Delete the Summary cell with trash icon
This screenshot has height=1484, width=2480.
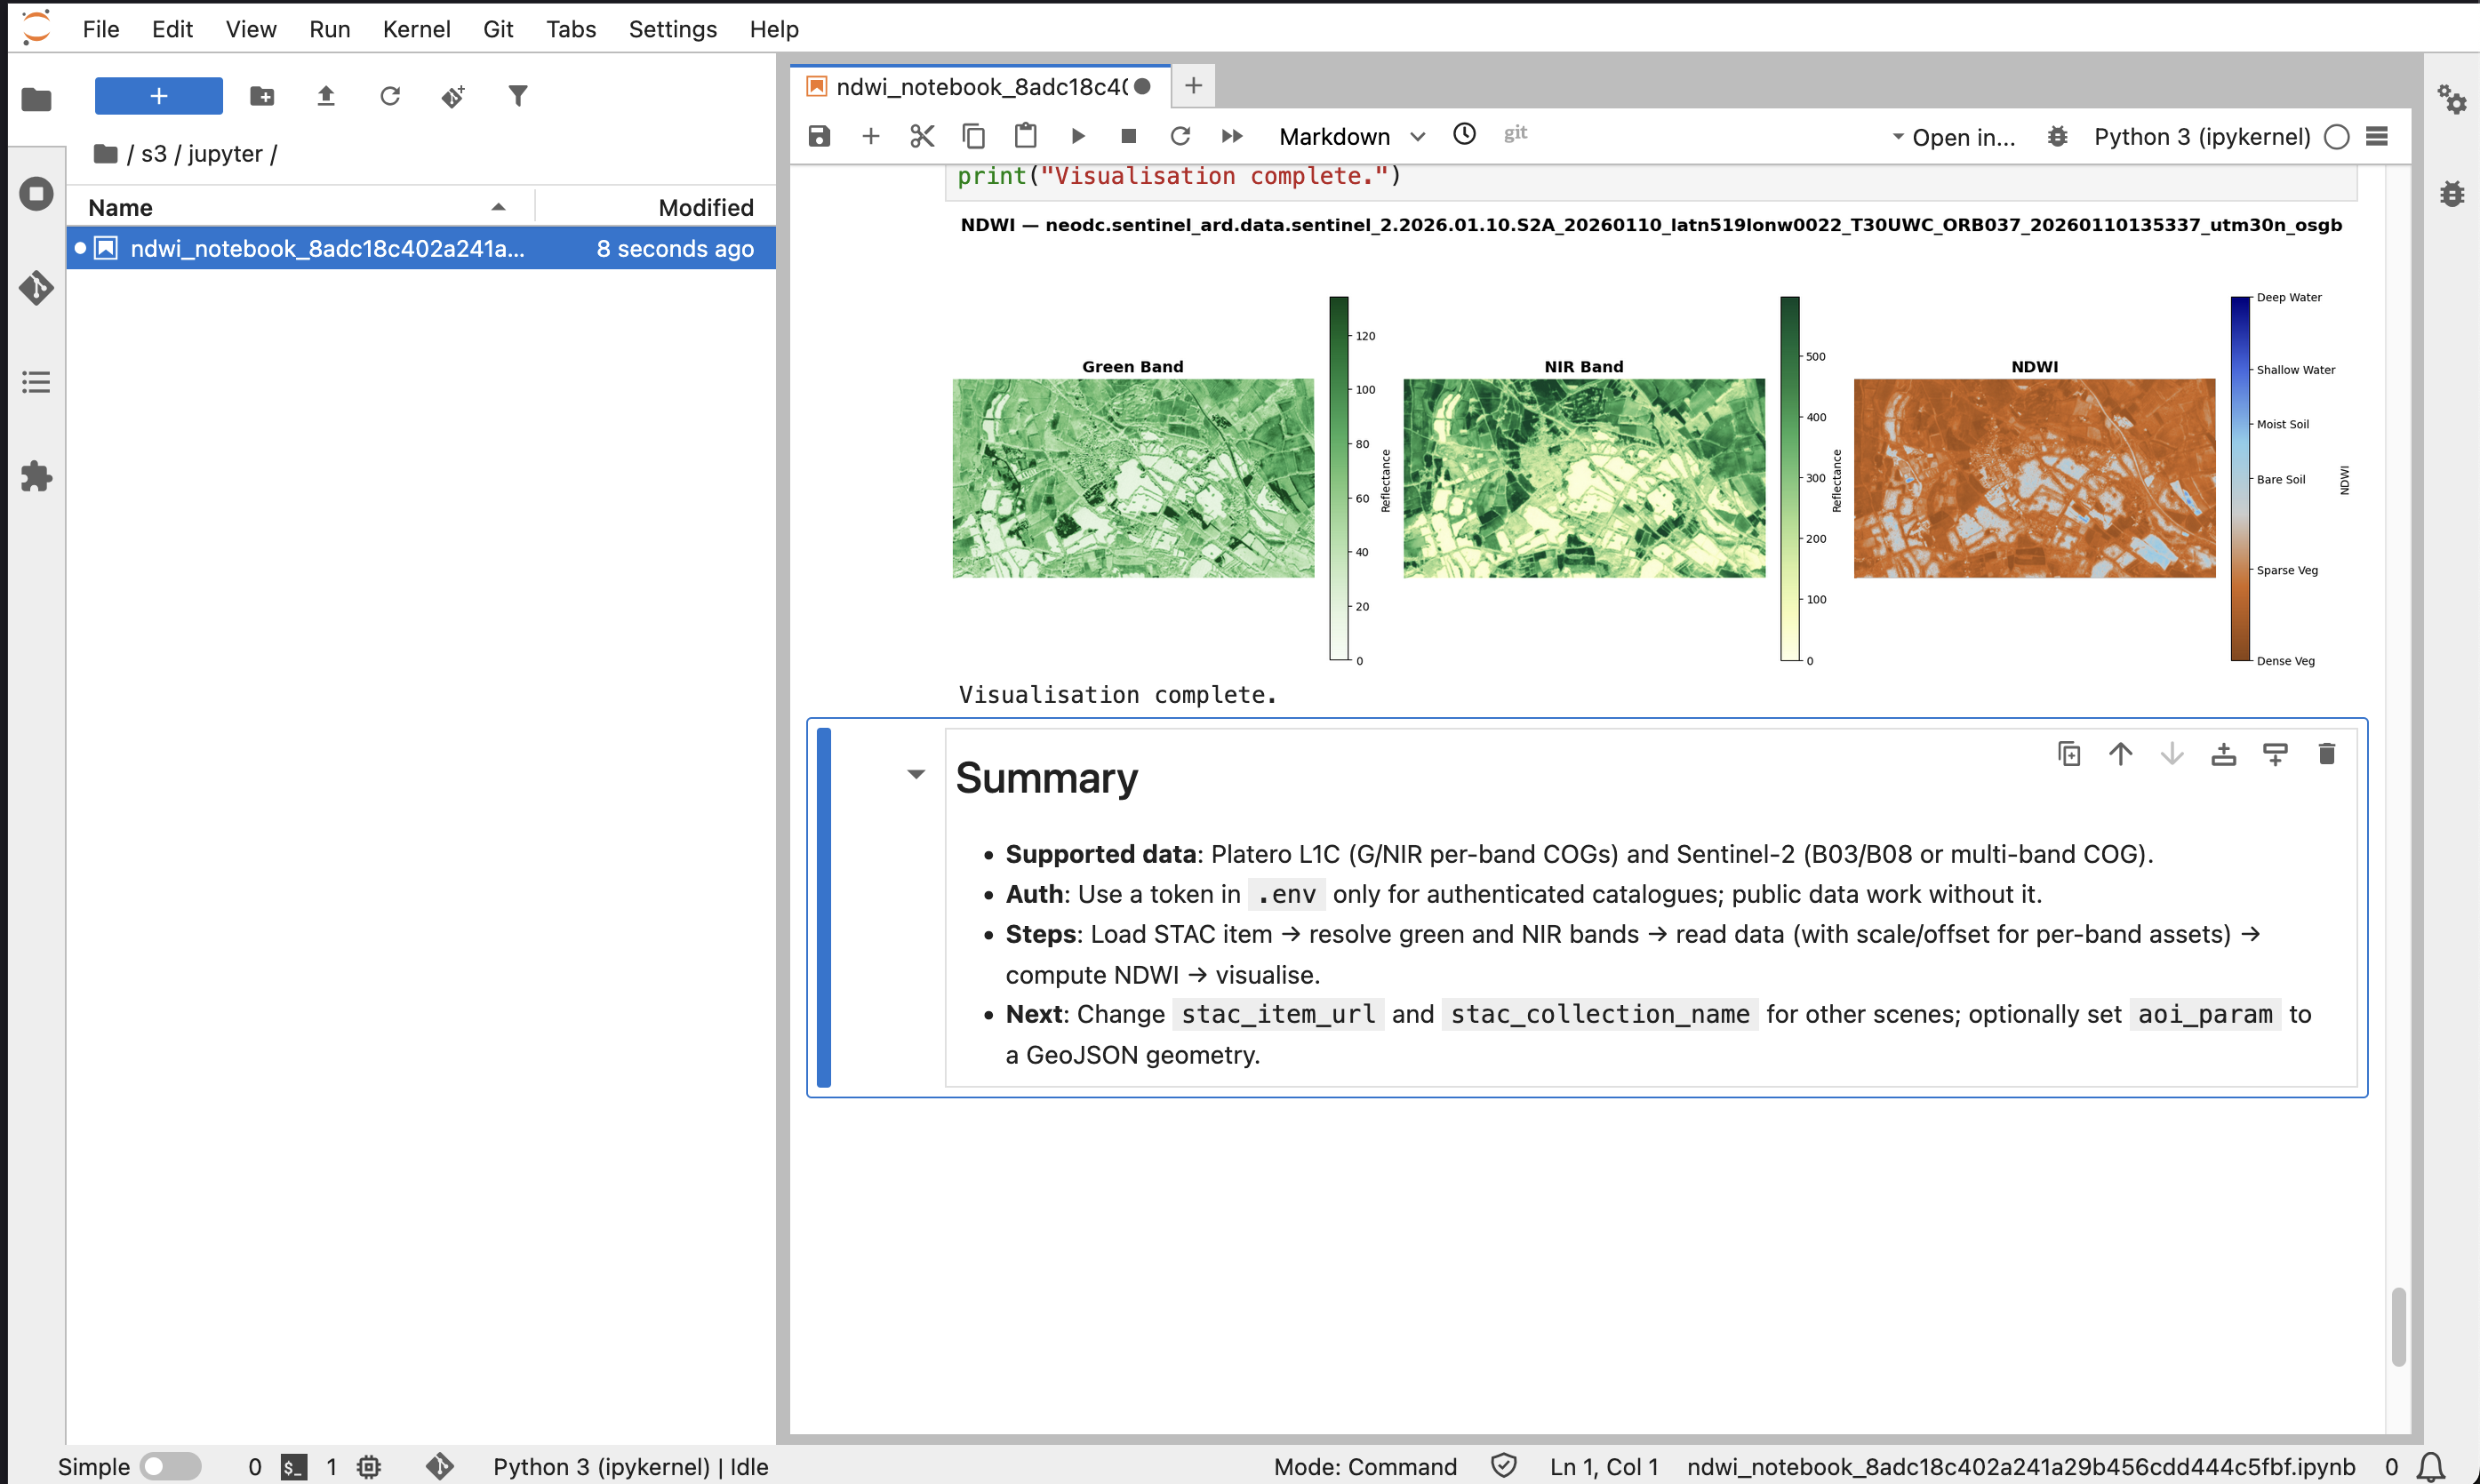click(2326, 753)
